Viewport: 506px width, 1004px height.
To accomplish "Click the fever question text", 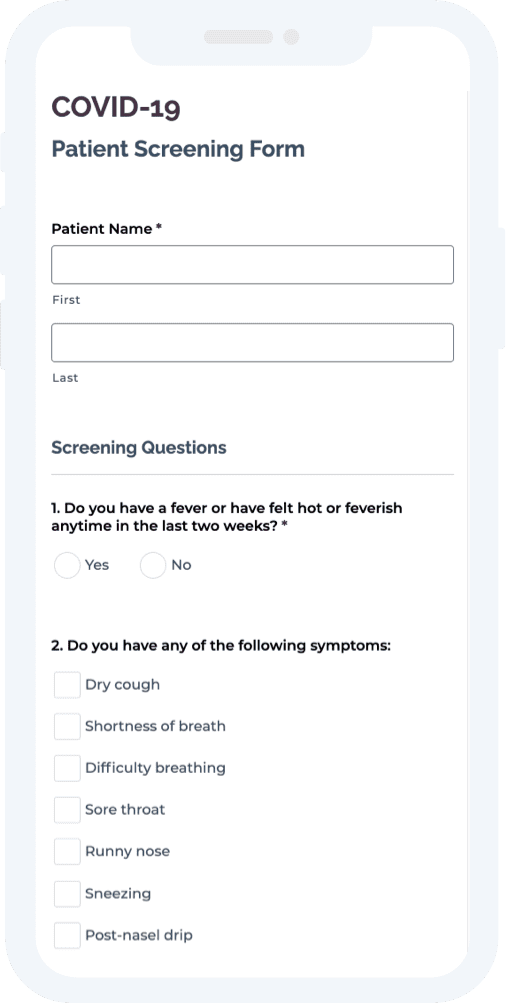I will [227, 517].
